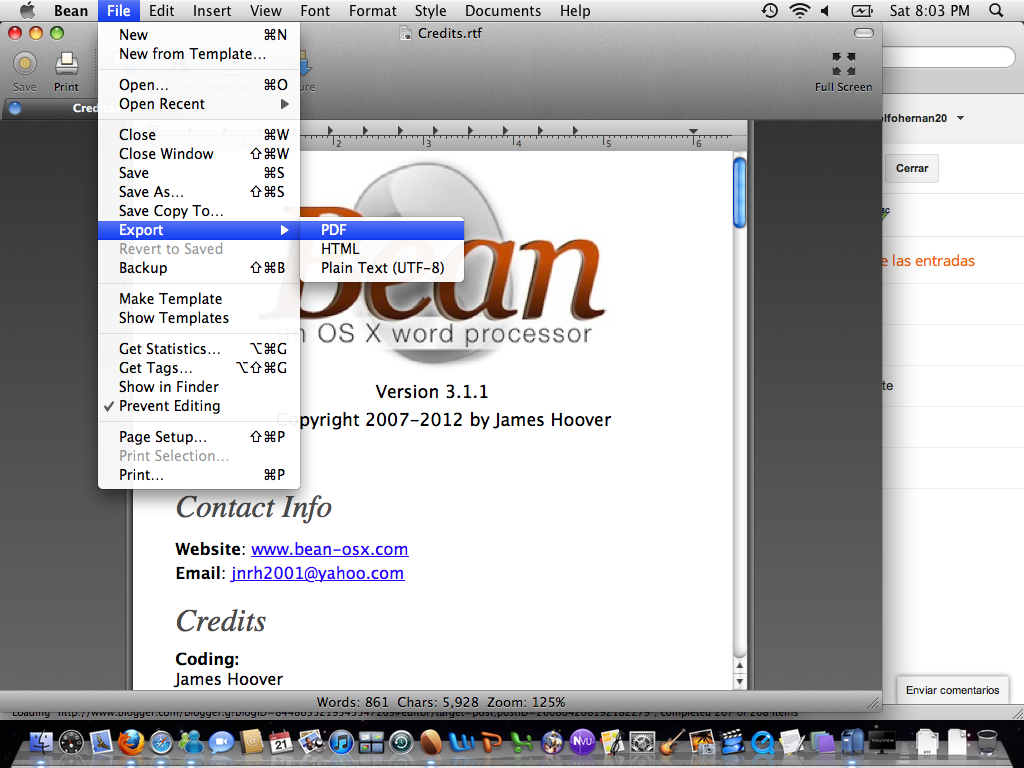Open iCal calendar from the Dock
Image resolution: width=1024 pixels, height=768 pixels.
click(x=281, y=743)
